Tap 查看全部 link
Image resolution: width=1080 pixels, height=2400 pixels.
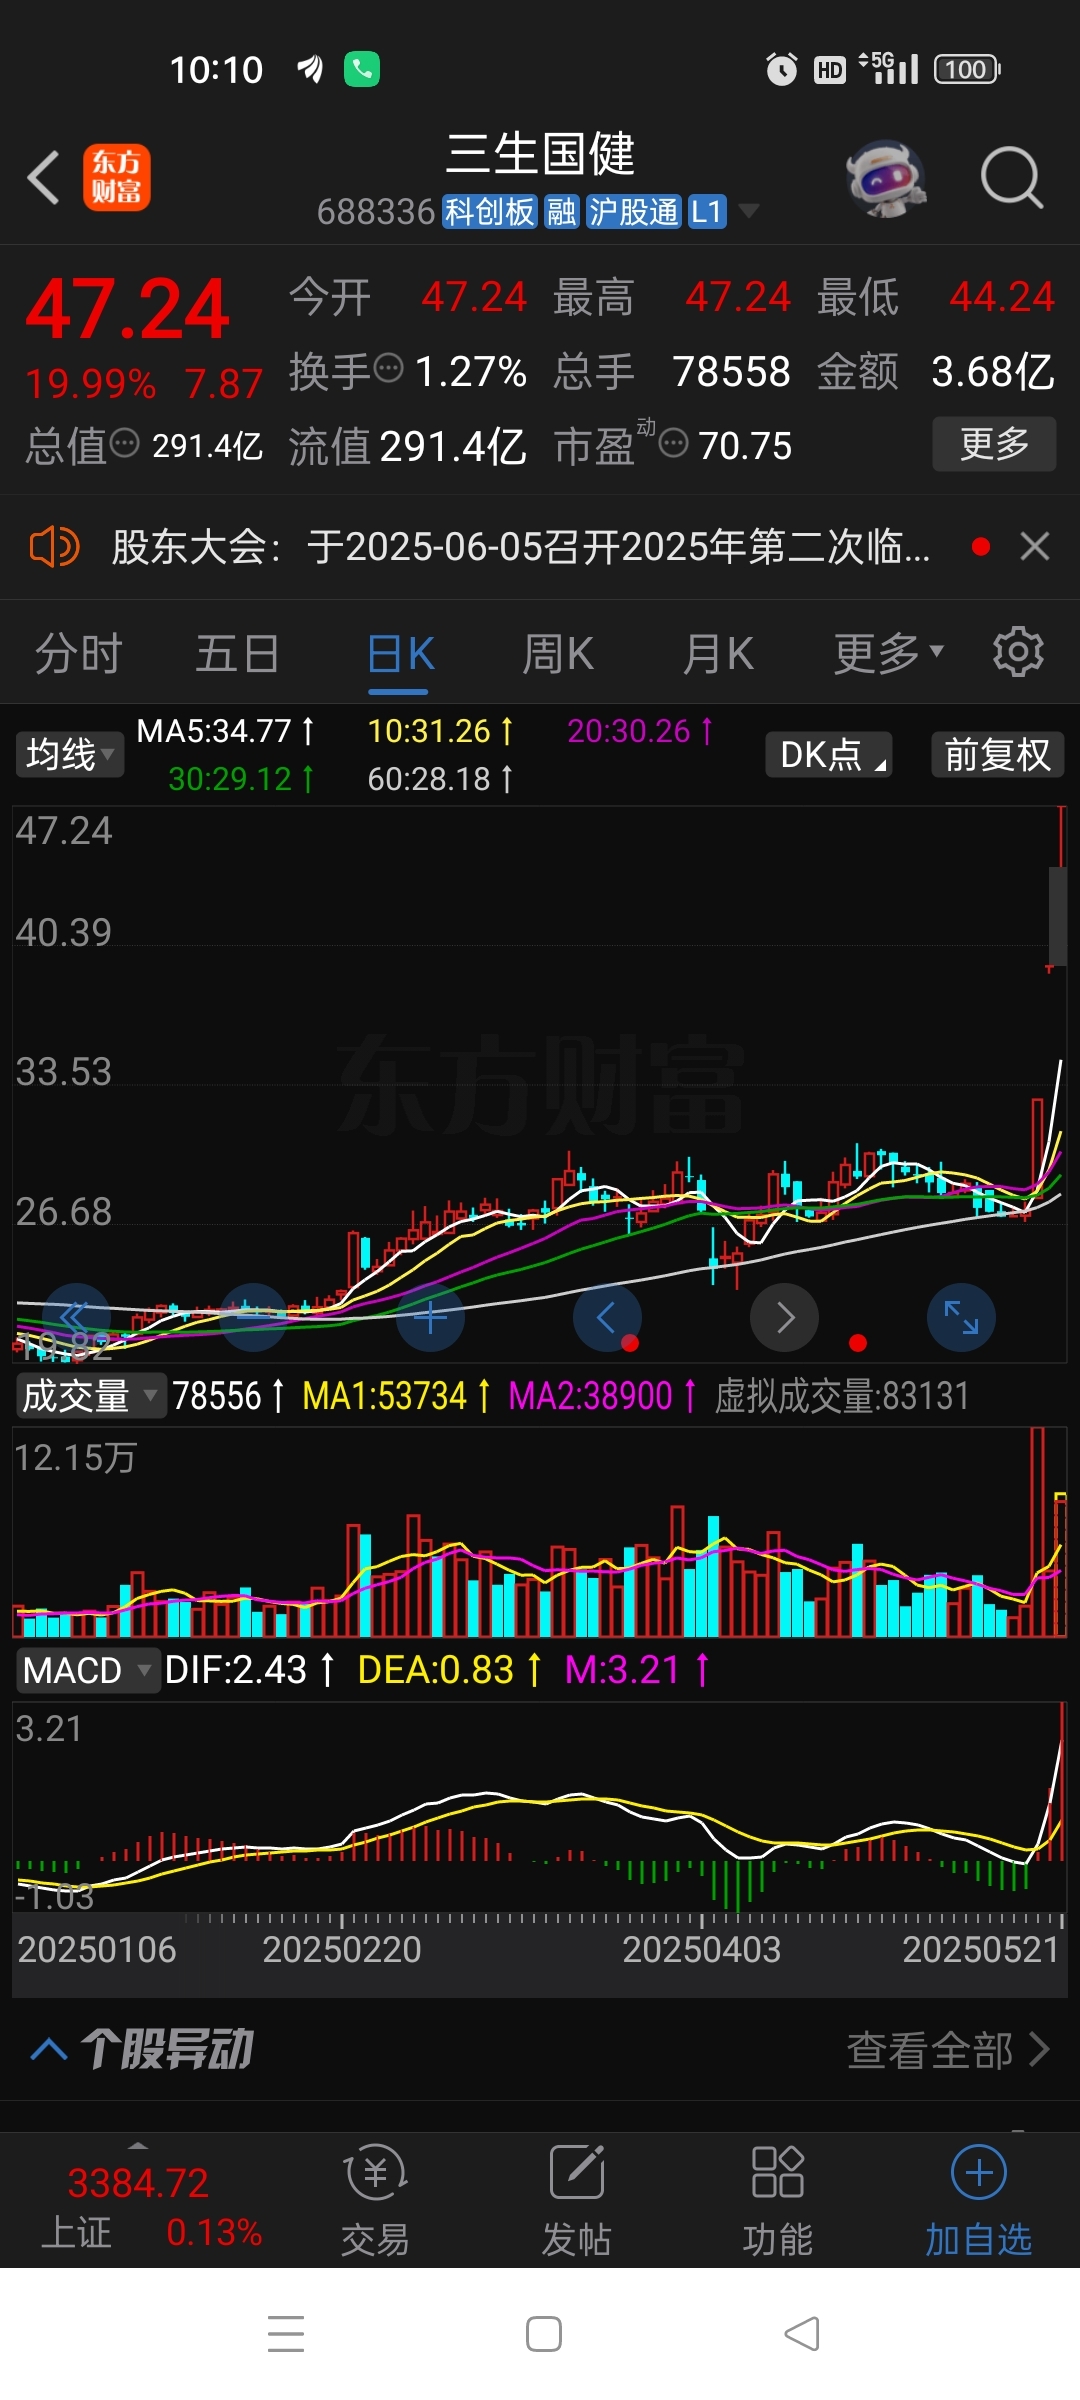point(948,2050)
